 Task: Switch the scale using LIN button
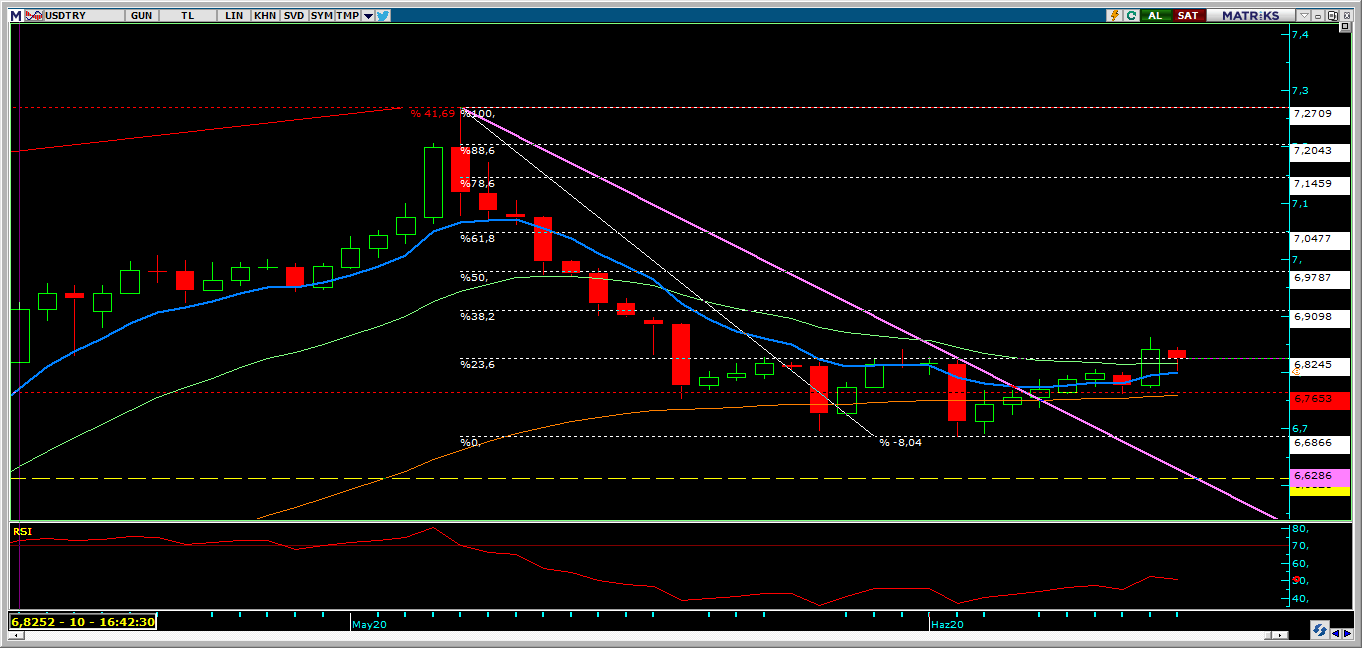coord(234,16)
